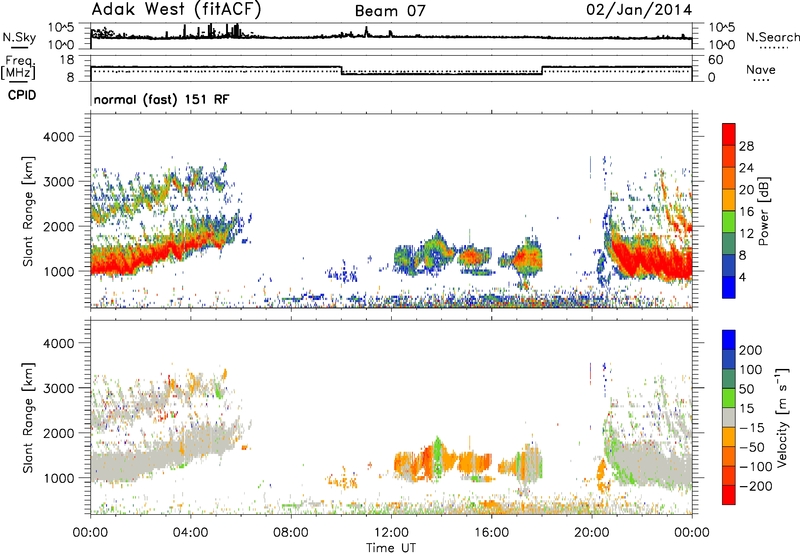This screenshot has height=554, width=800.
Task: Click the '50' tick on Velocity colorbar
Action: pos(746,389)
